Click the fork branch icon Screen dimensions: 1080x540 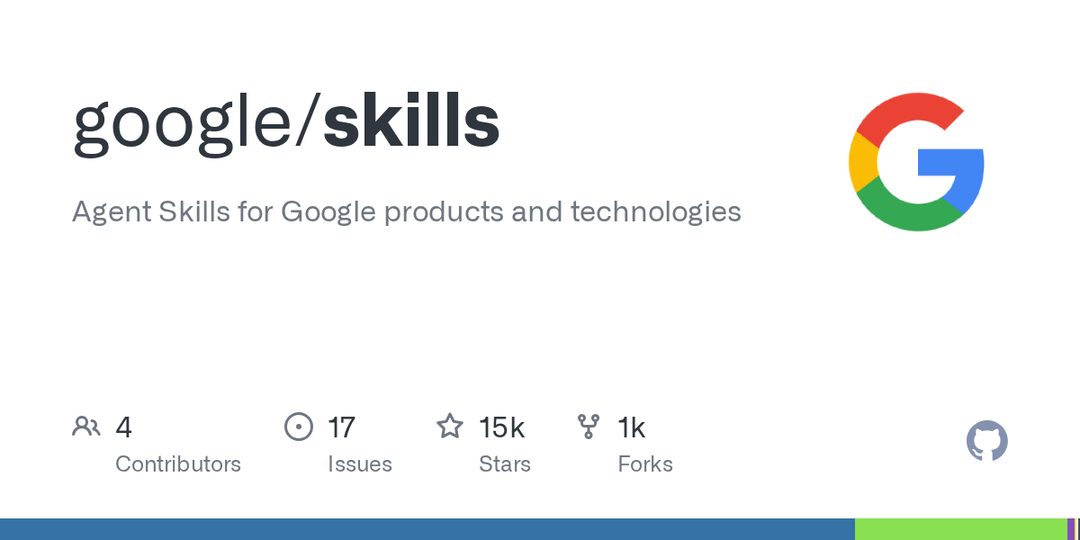[589, 427]
